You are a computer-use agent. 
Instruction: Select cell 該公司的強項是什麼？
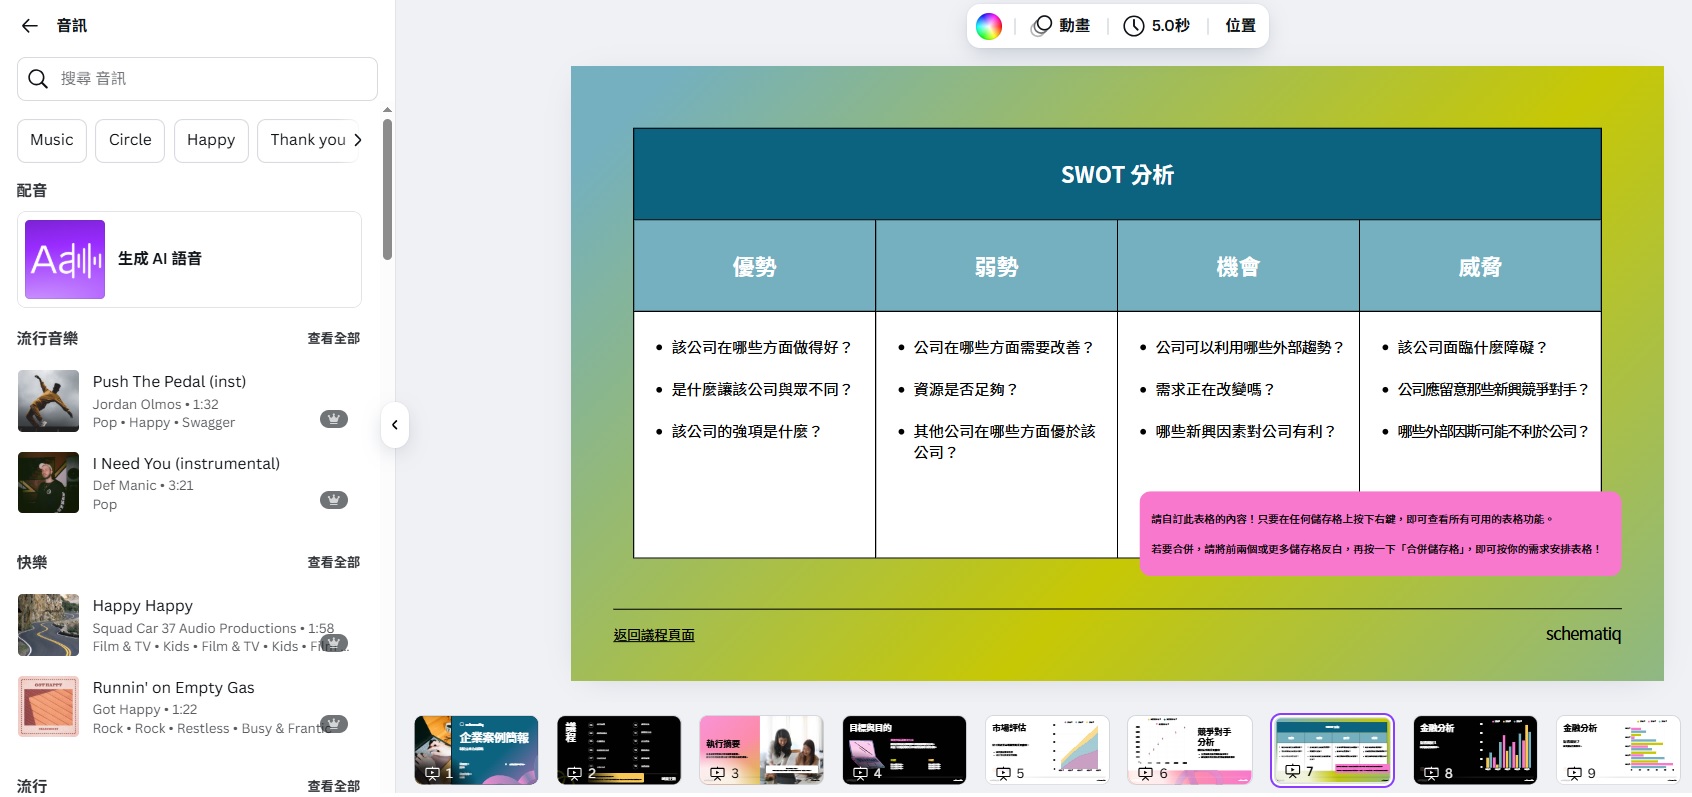tap(746, 432)
